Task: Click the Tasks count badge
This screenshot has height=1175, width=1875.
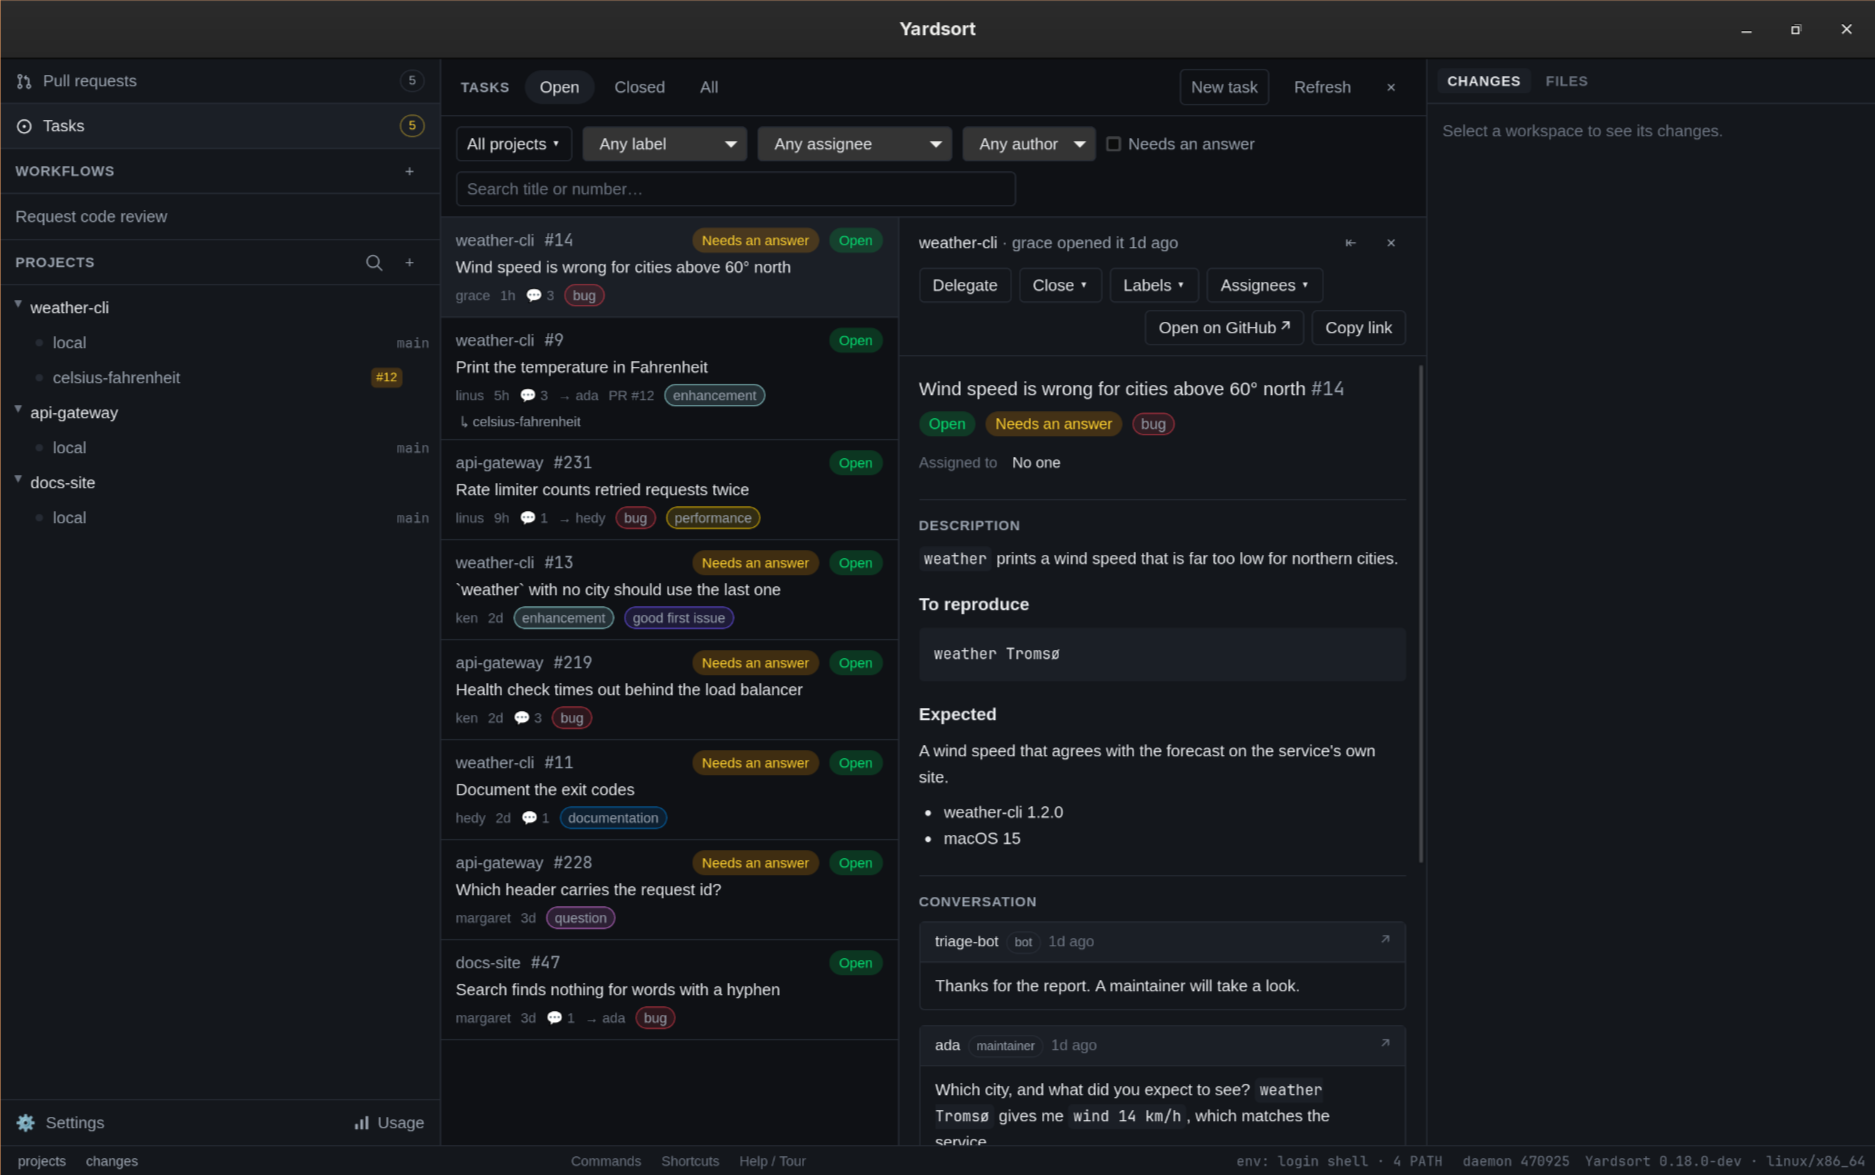Action: [x=411, y=126]
